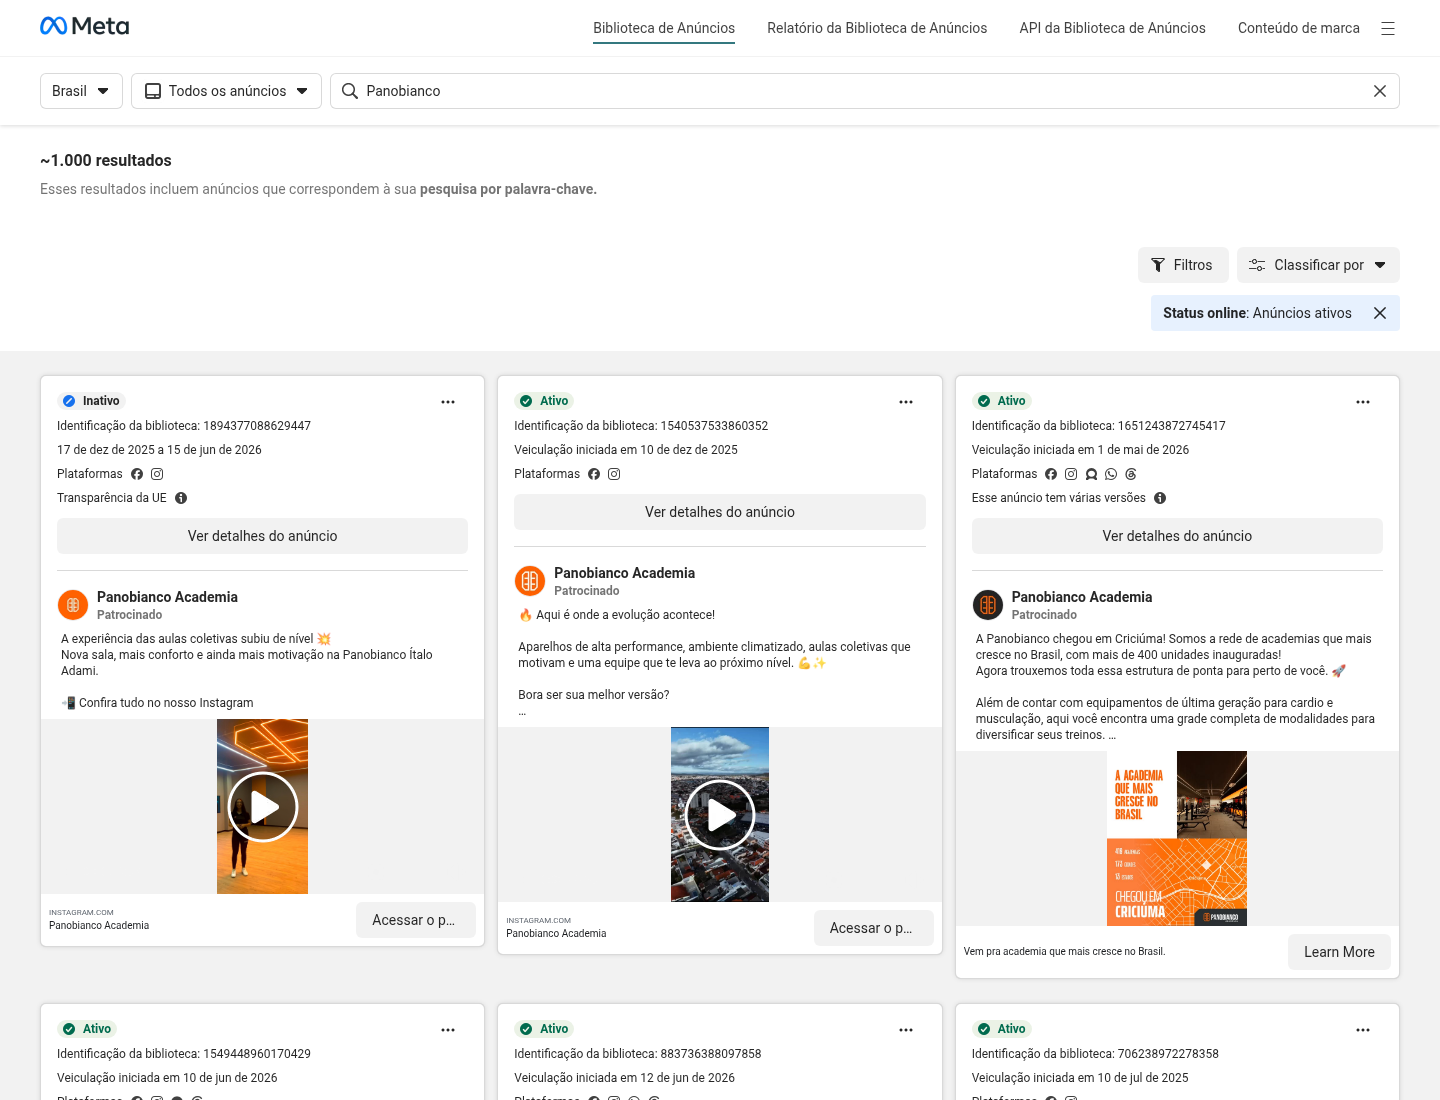Expand the Classificar por dropdown
This screenshot has width=1440, height=1100.
tap(1318, 265)
